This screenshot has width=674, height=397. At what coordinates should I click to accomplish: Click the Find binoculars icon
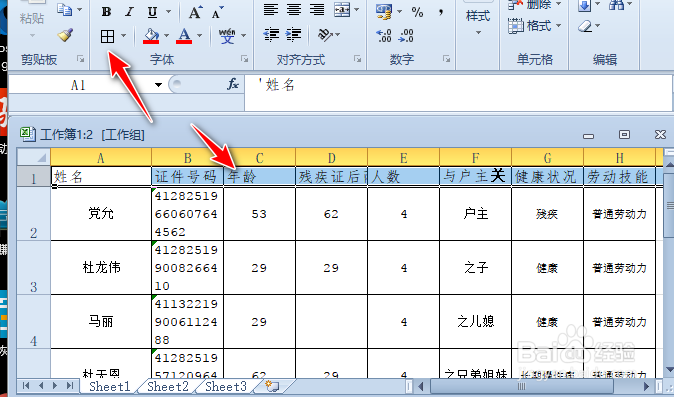[616, 5]
